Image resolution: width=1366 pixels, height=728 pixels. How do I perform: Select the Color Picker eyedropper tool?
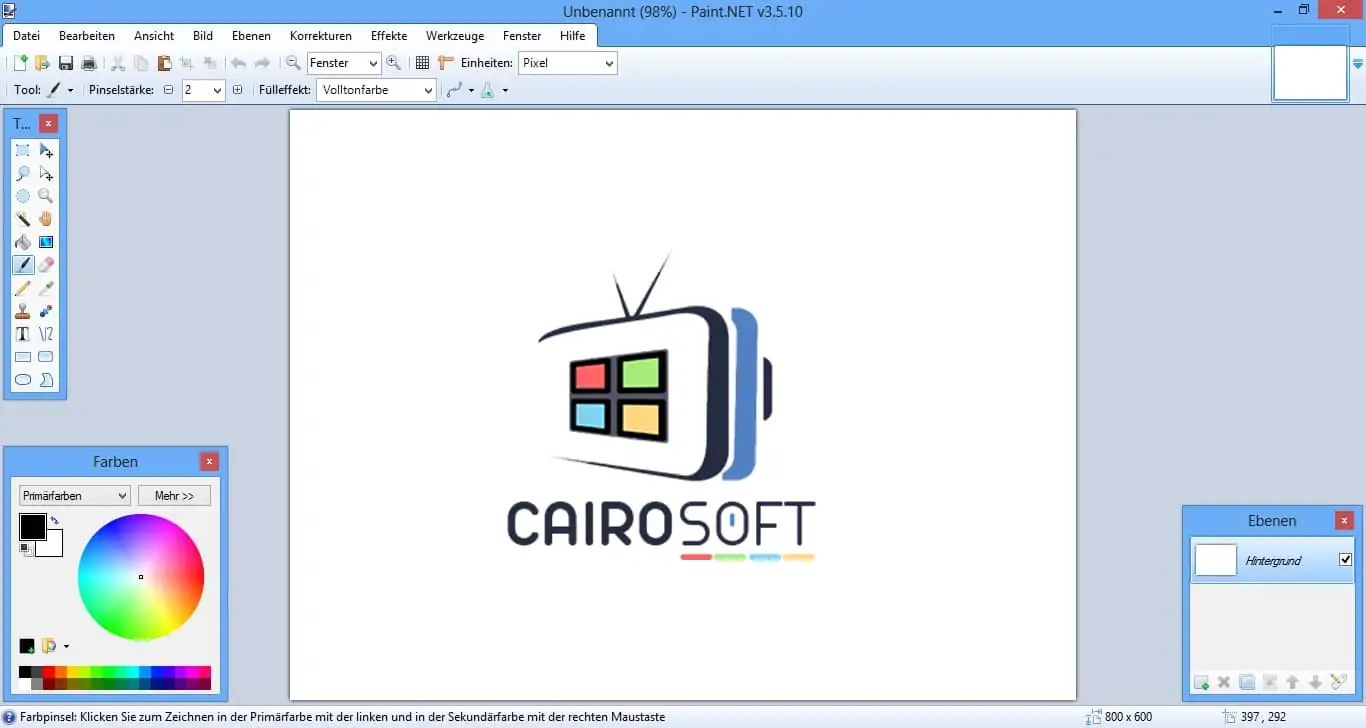(x=46, y=288)
